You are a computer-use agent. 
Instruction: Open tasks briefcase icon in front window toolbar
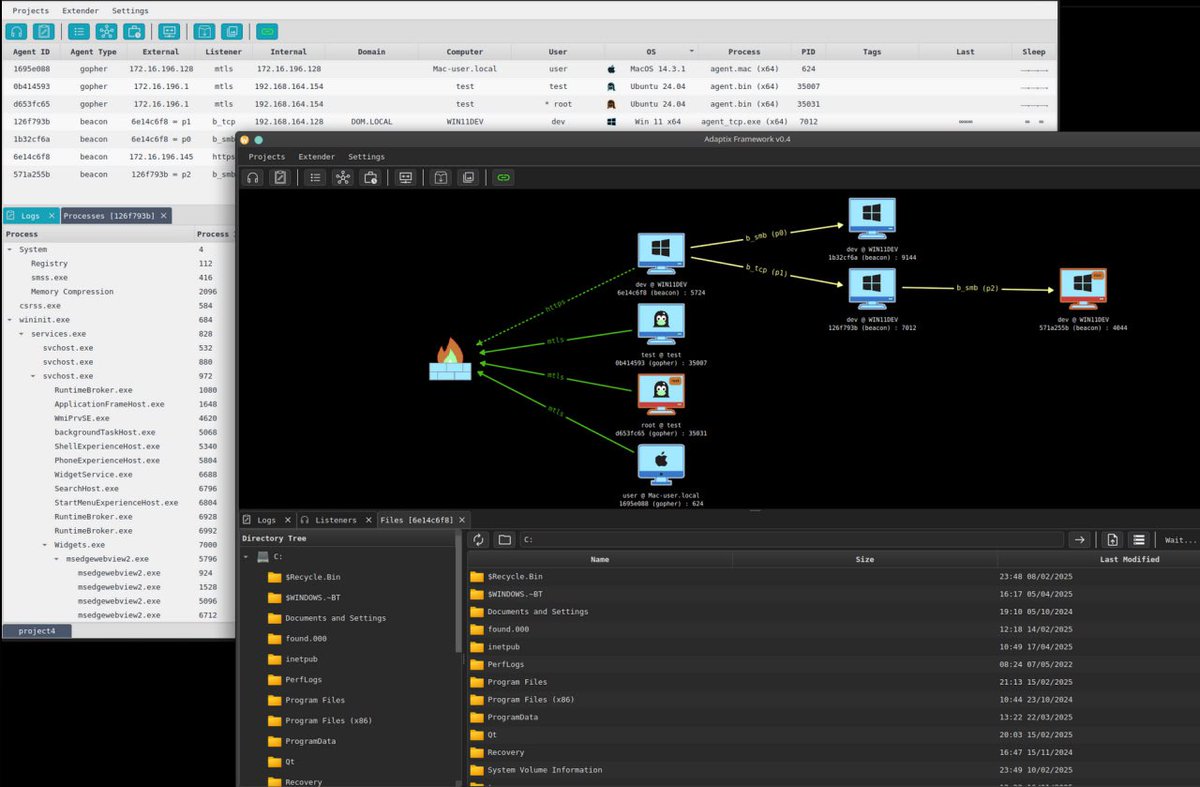(370, 177)
